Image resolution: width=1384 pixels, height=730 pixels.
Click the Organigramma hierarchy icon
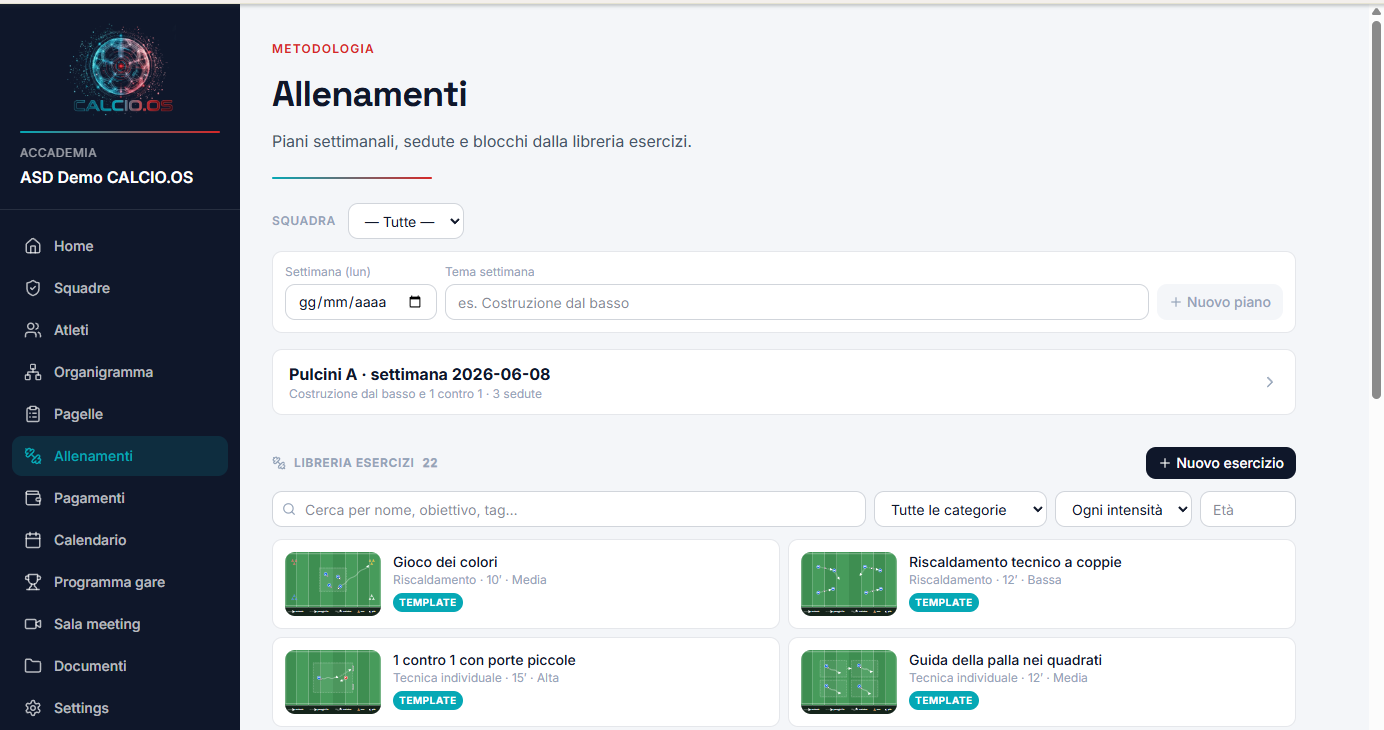[x=33, y=372]
